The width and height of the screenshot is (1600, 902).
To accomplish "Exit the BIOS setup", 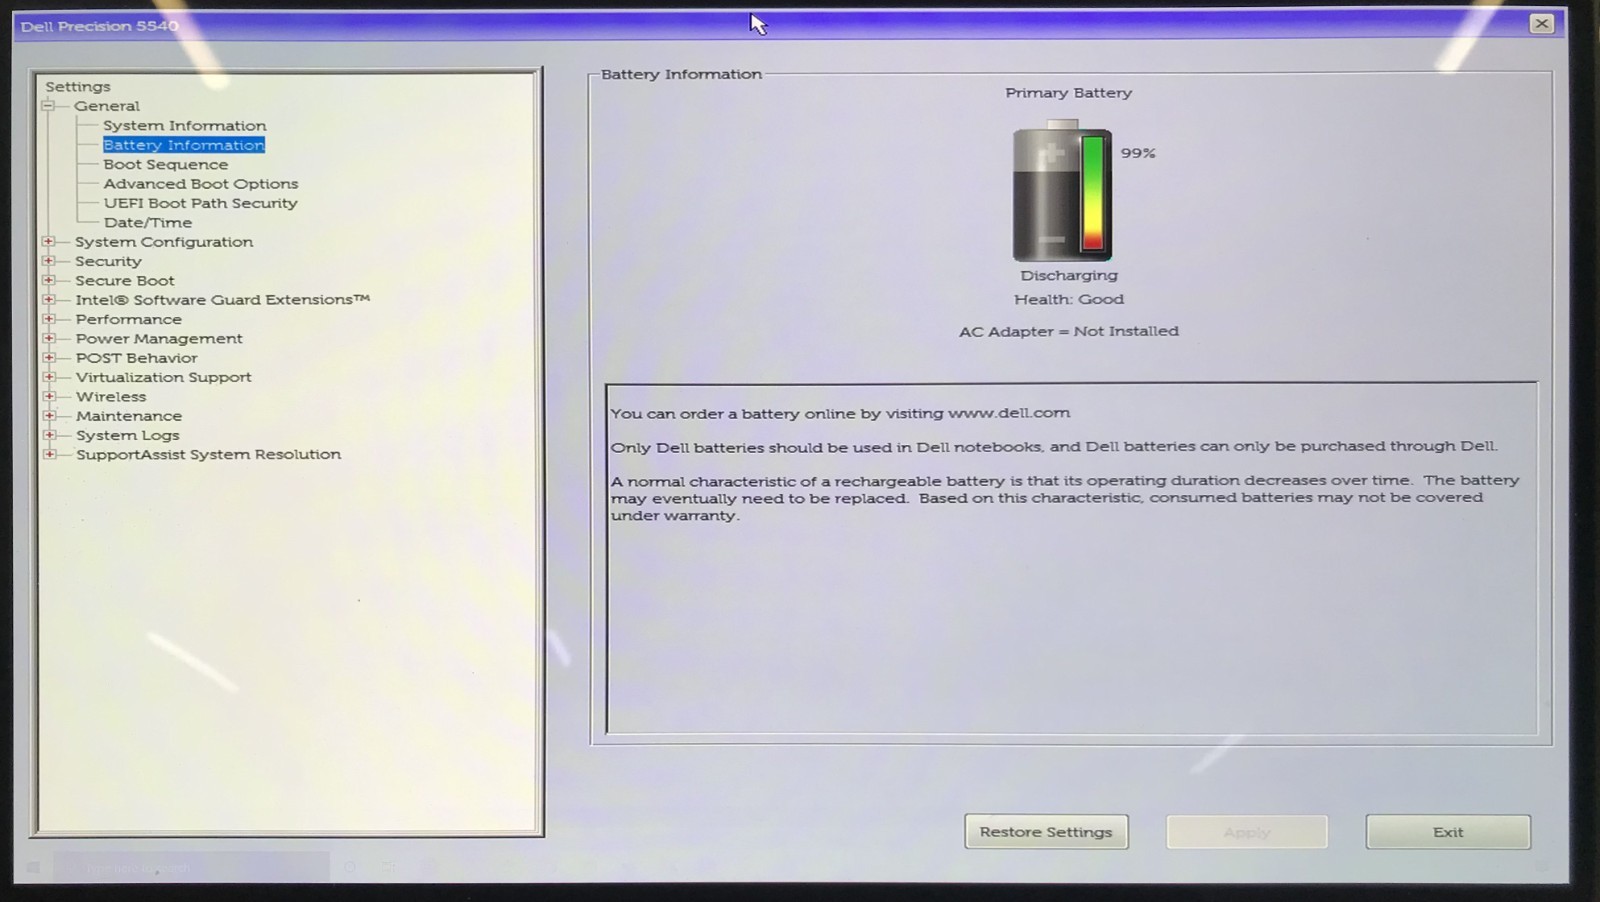I will pyautogui.click(x=1448, y=832).
